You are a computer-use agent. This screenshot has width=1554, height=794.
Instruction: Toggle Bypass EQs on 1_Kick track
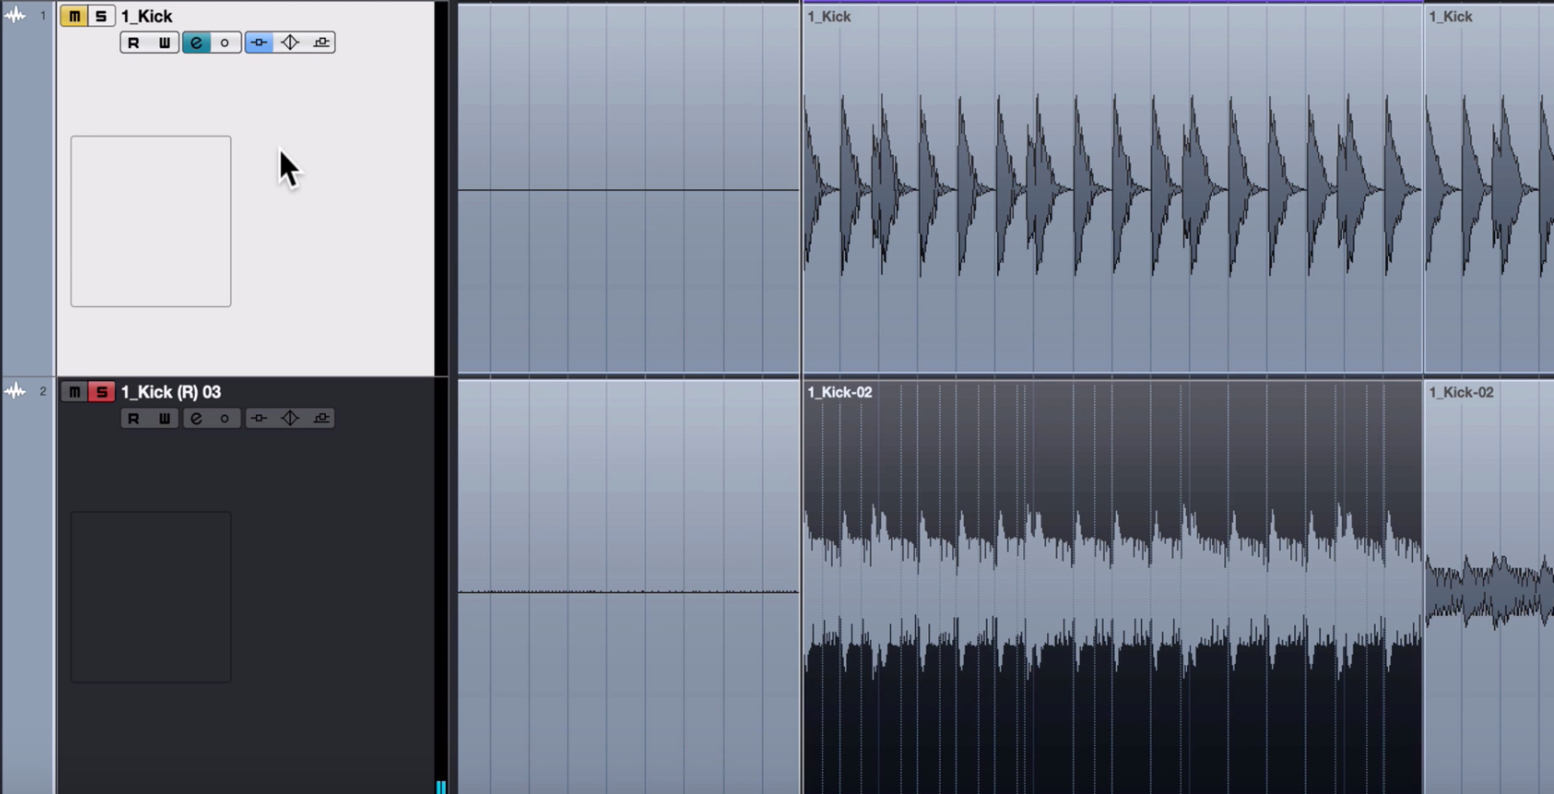pyautogui.click(x=290, y=42)
